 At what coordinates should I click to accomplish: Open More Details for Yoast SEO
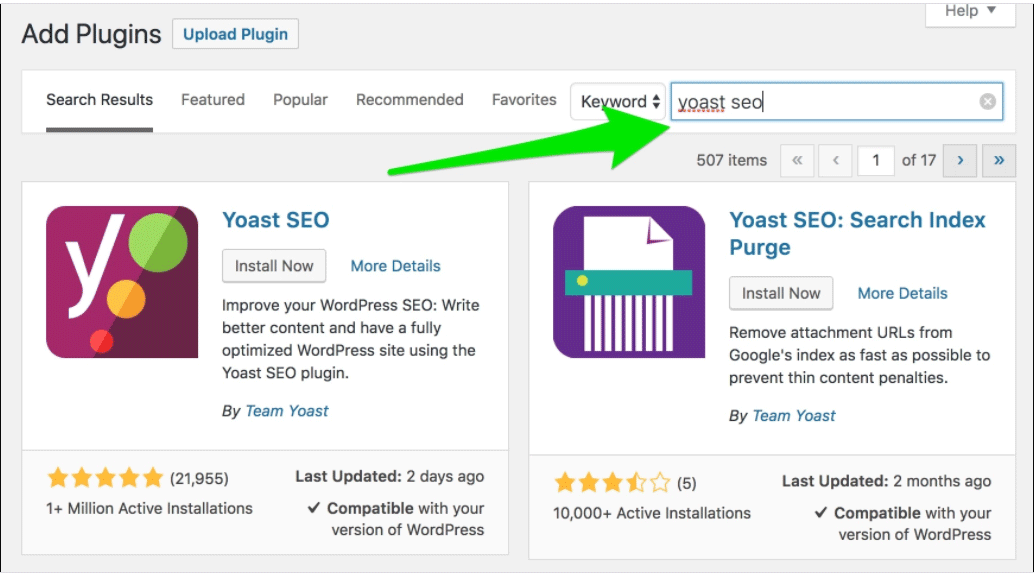pos(395,266)
